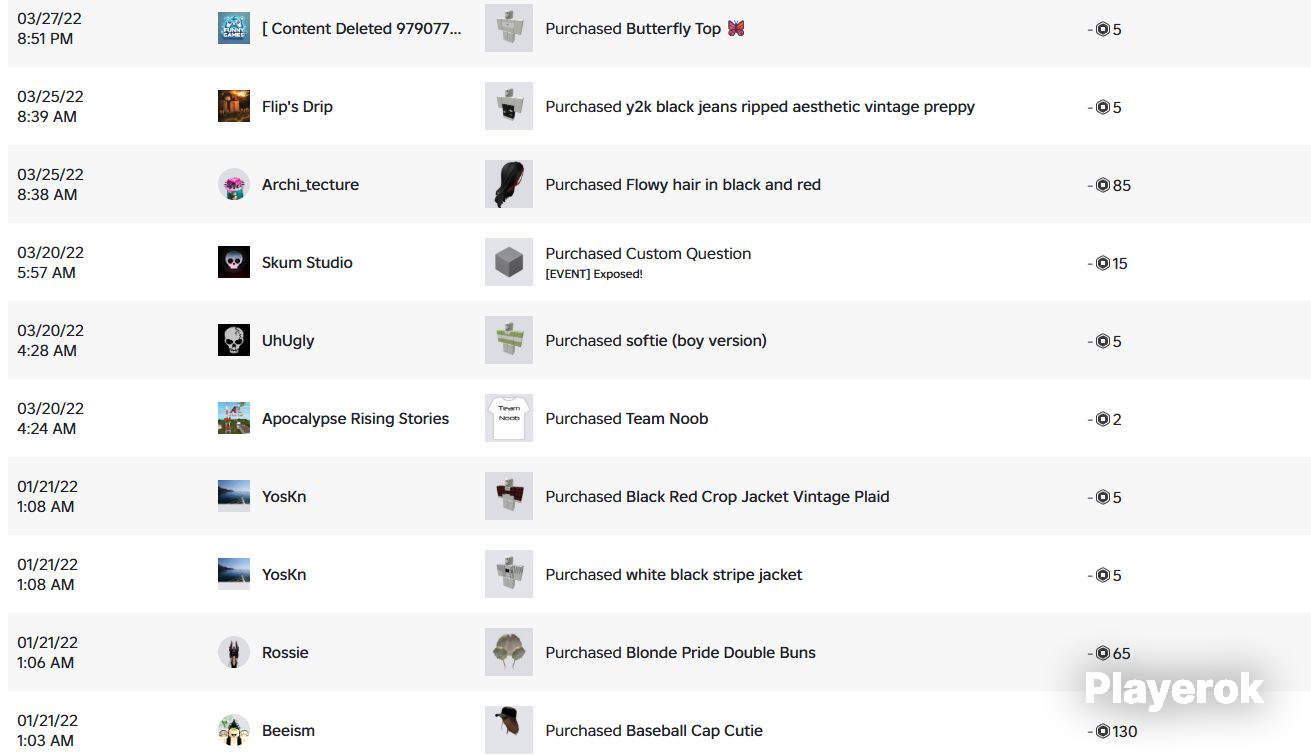This screenshot has width=1311, height=756.
Task: Click the Skum Studio skull avatar
Action: tap(234, 262)
